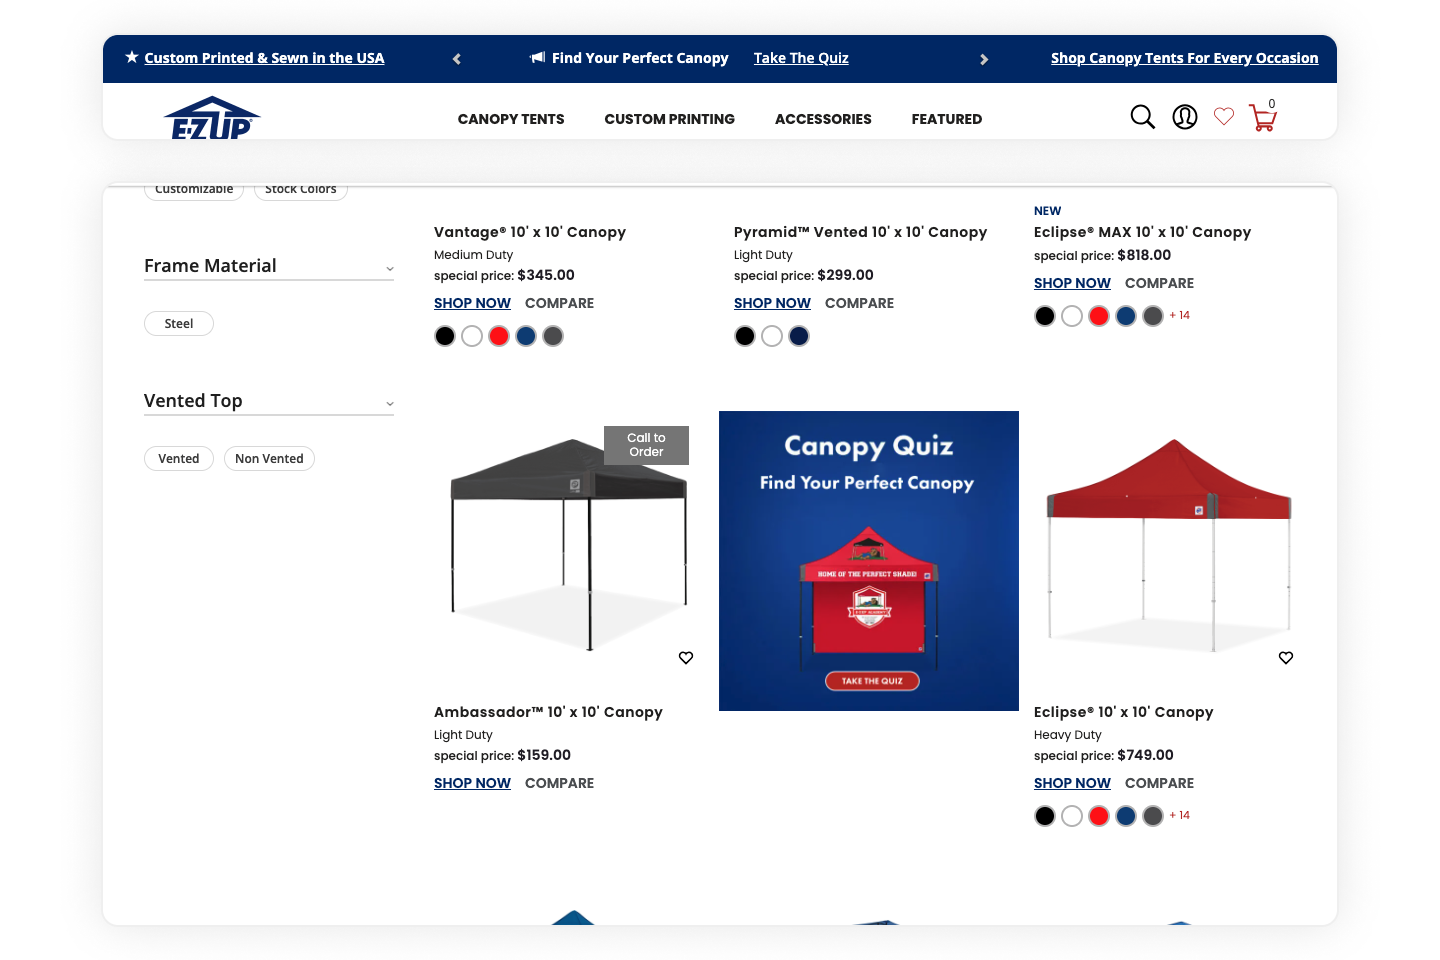Select blue swatch for Eclipse 10x10 canopy
The image size is (1440, 960).
click(1126, 816)
